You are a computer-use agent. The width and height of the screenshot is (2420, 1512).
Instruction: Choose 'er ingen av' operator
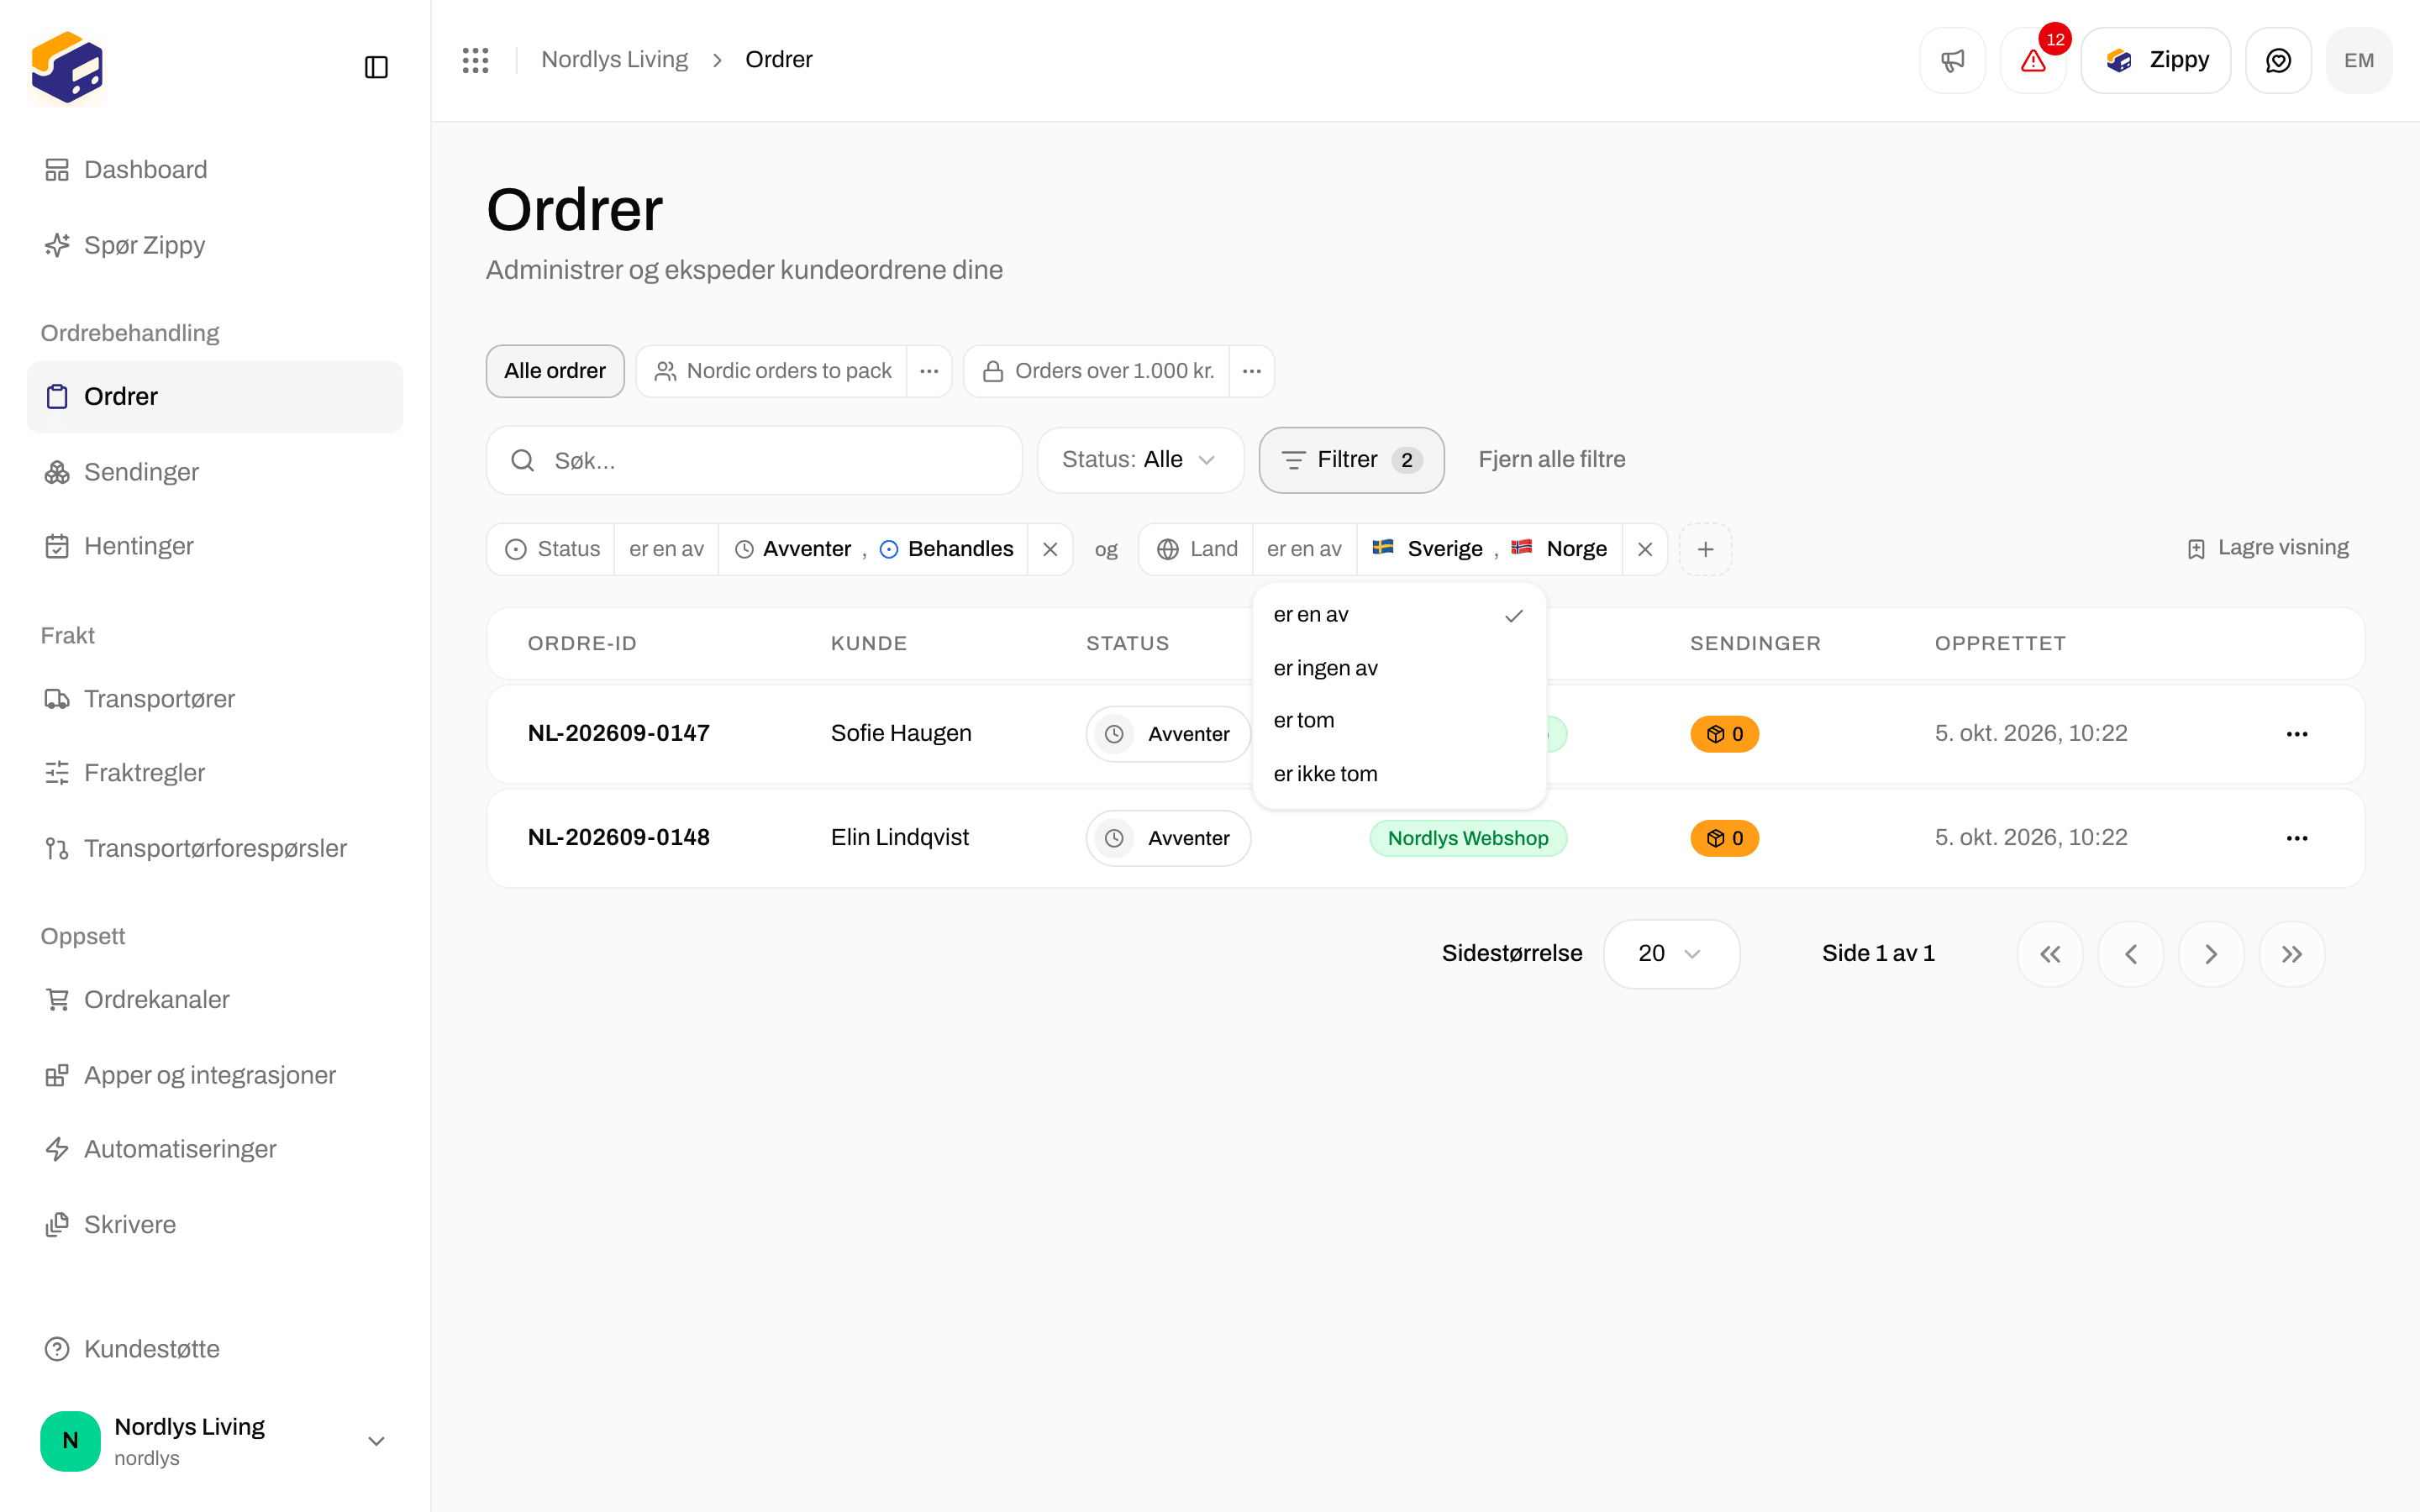[x=1399, y=668]
